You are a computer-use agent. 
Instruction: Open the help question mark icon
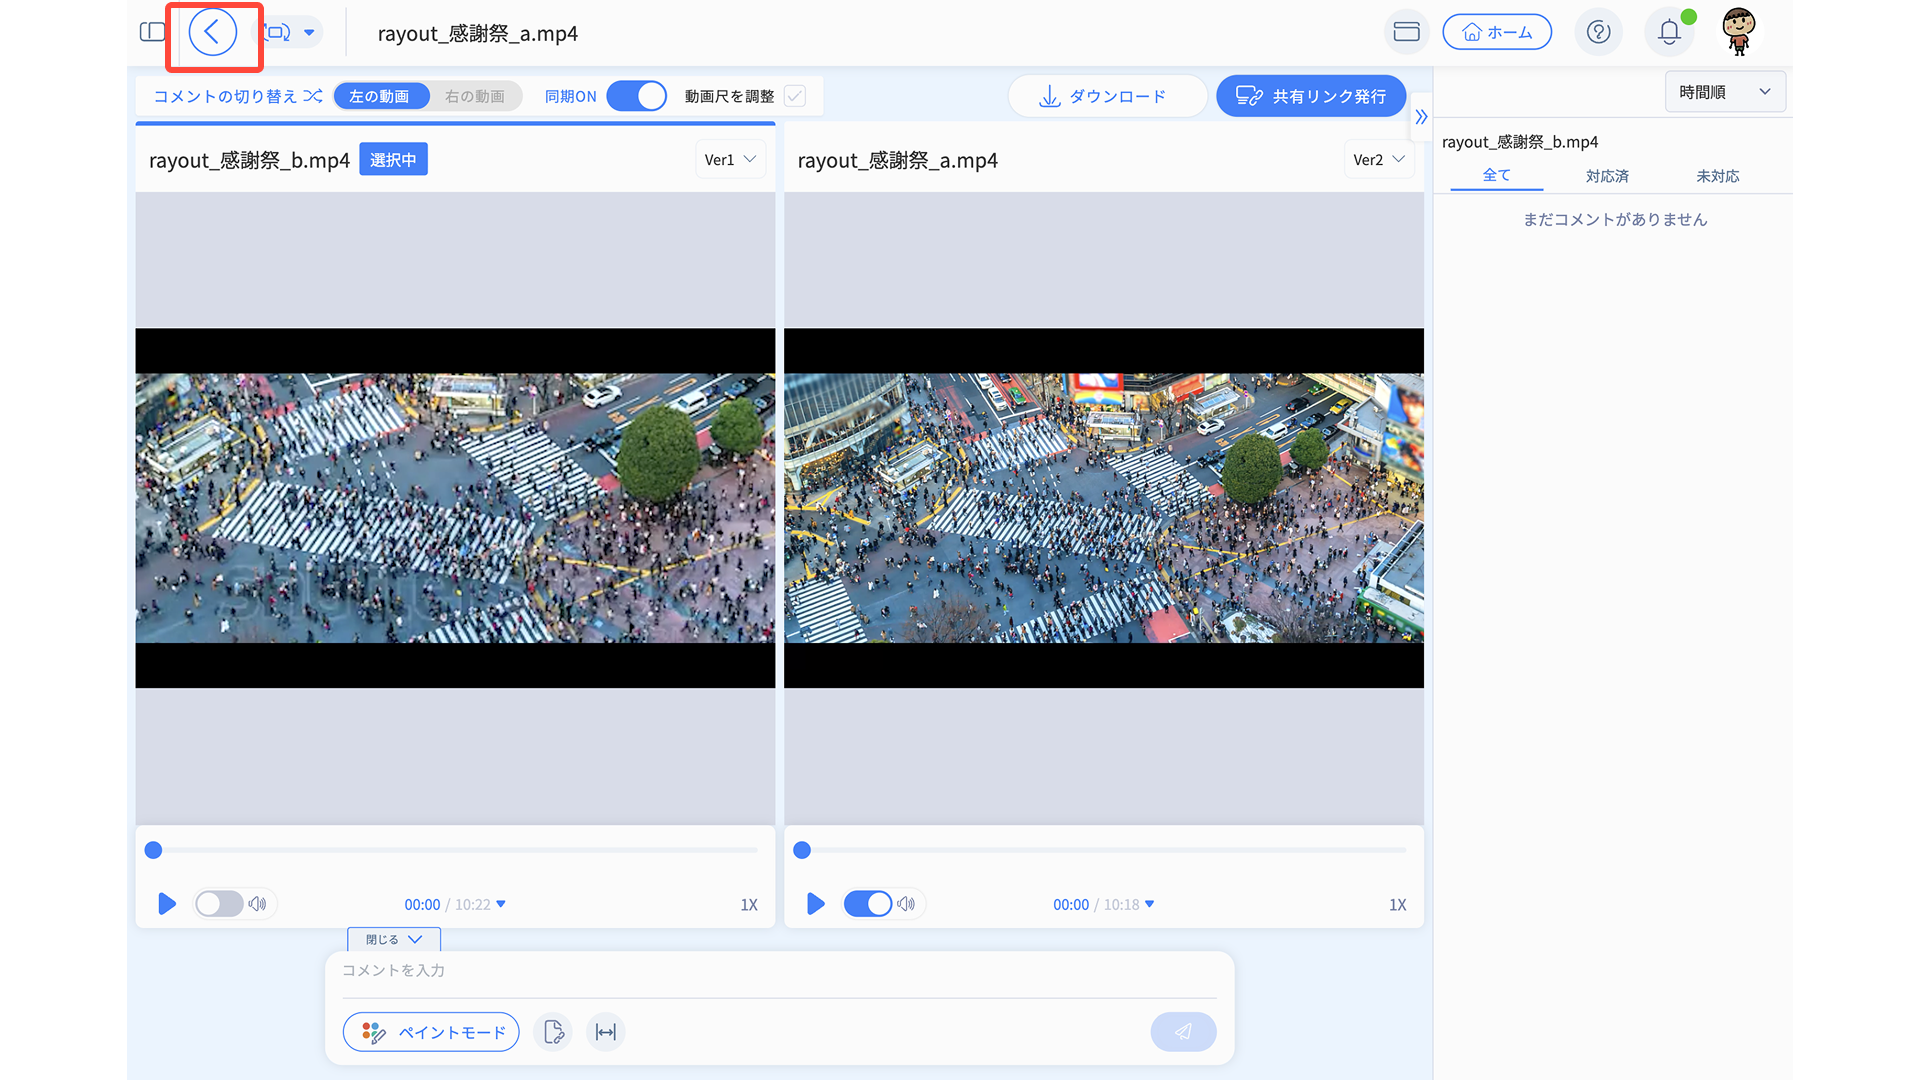[x=1598, y=32]
